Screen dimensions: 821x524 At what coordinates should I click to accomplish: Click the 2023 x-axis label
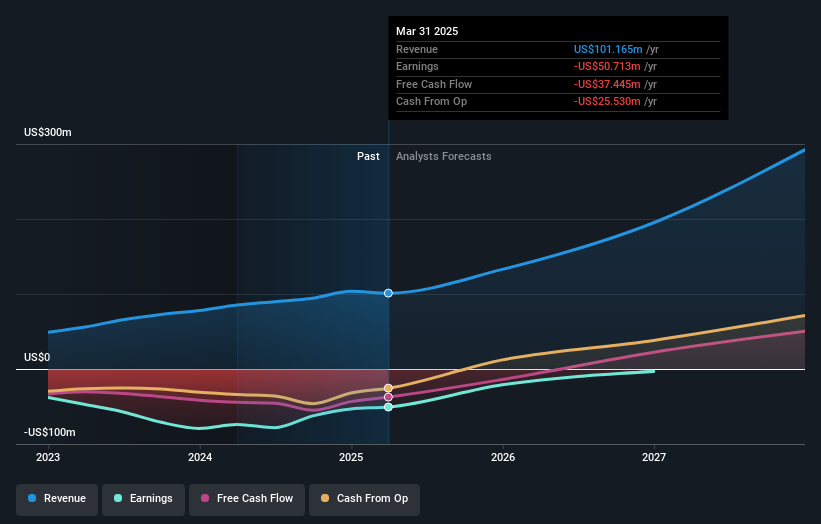tap(48, 457)
